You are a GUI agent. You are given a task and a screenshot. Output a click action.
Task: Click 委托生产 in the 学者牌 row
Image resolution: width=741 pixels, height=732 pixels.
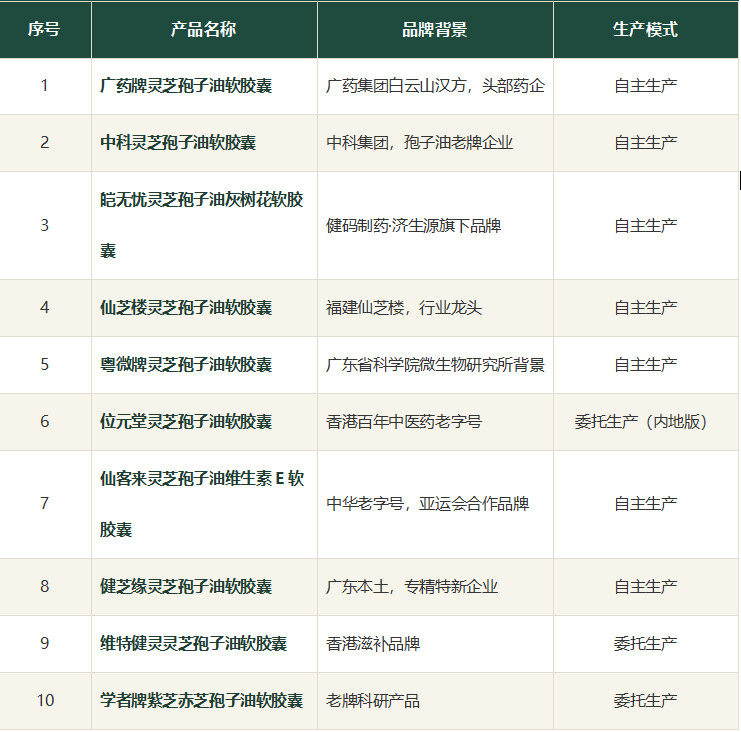646,700
